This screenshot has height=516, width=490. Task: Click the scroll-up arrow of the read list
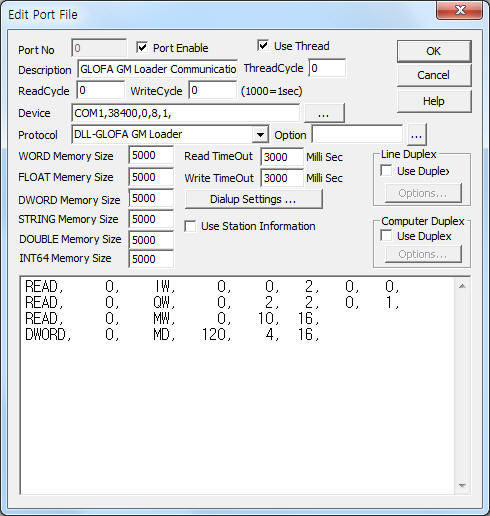[462, 286]
